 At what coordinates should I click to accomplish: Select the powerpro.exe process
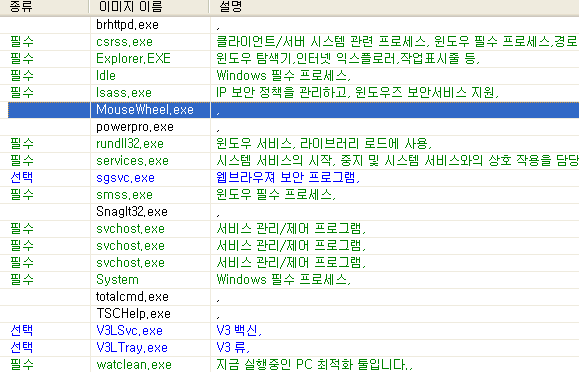[x=135, y=127]
